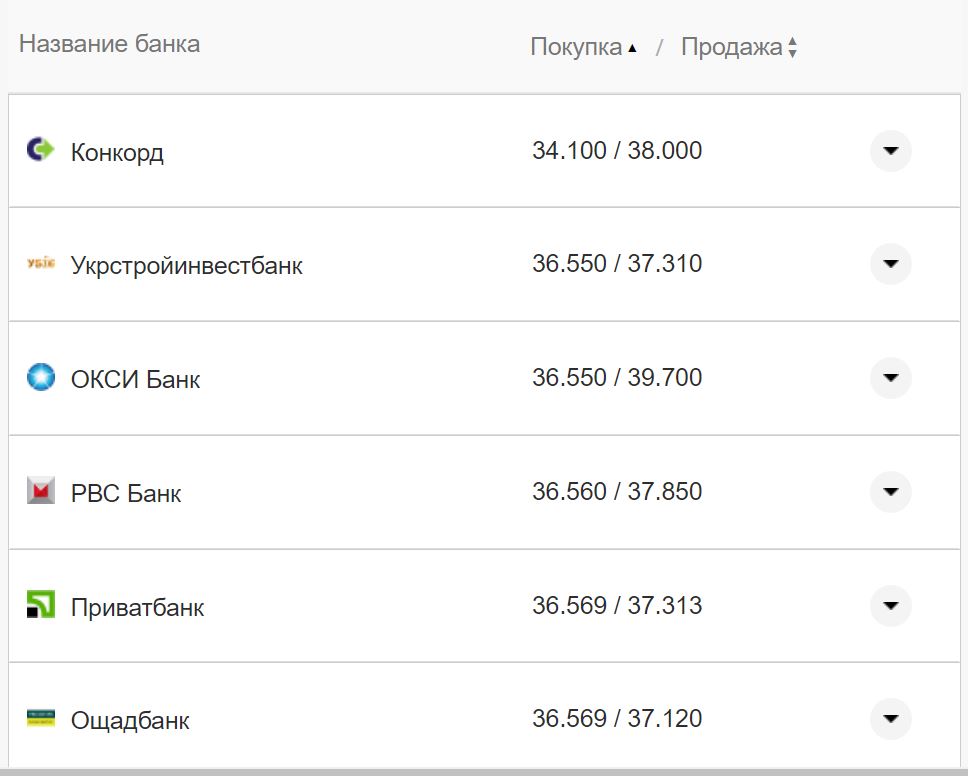968x776 pixels.
Task: Toggle sort order on Продажа column
Action: [x=791, y=46]
